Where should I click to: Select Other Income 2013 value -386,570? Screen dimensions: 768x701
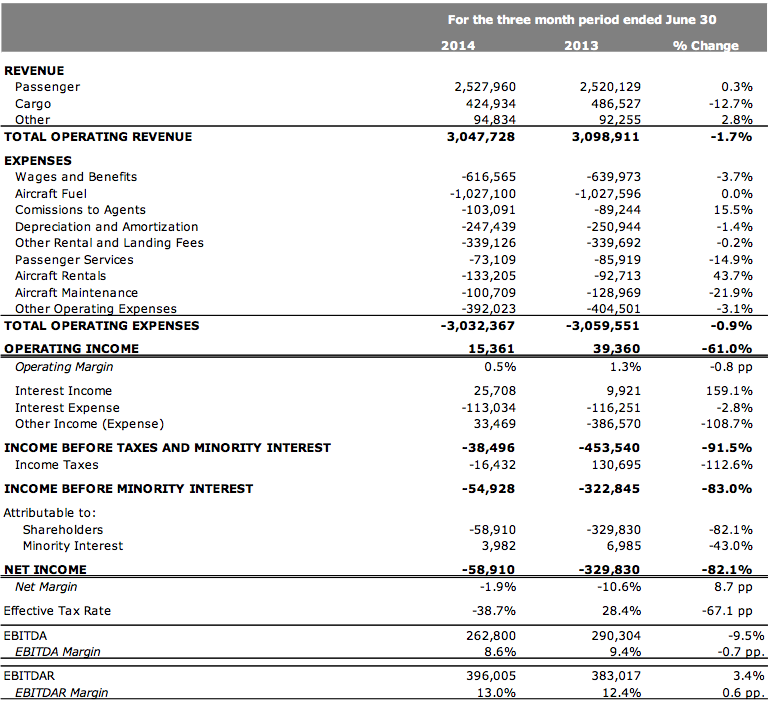[x=613, y=424]
